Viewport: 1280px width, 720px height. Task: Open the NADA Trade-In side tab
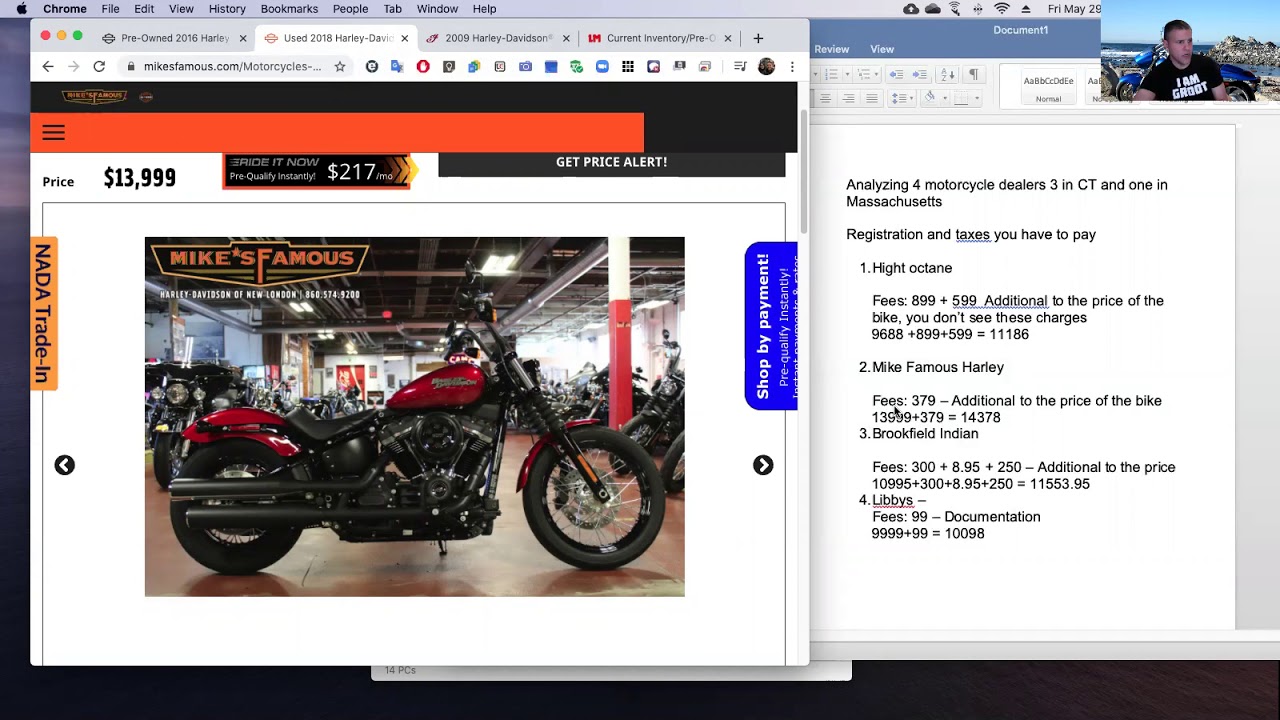tap(44, 313)
